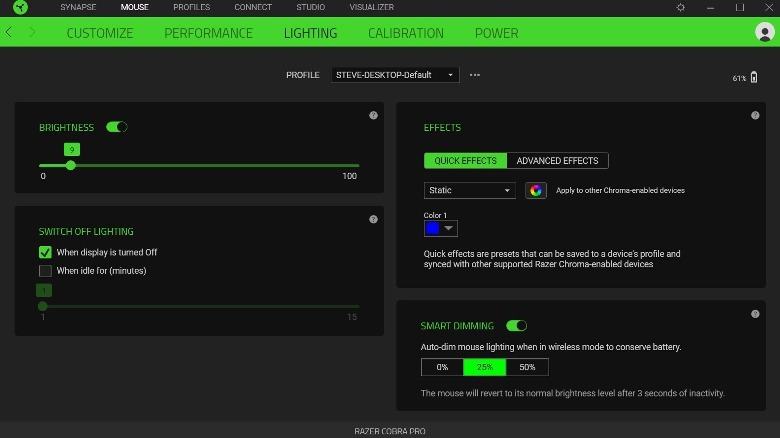Viewport: 780px width, 438px height.
Task: Select Quick Effects button
Action: pos(465,160)
